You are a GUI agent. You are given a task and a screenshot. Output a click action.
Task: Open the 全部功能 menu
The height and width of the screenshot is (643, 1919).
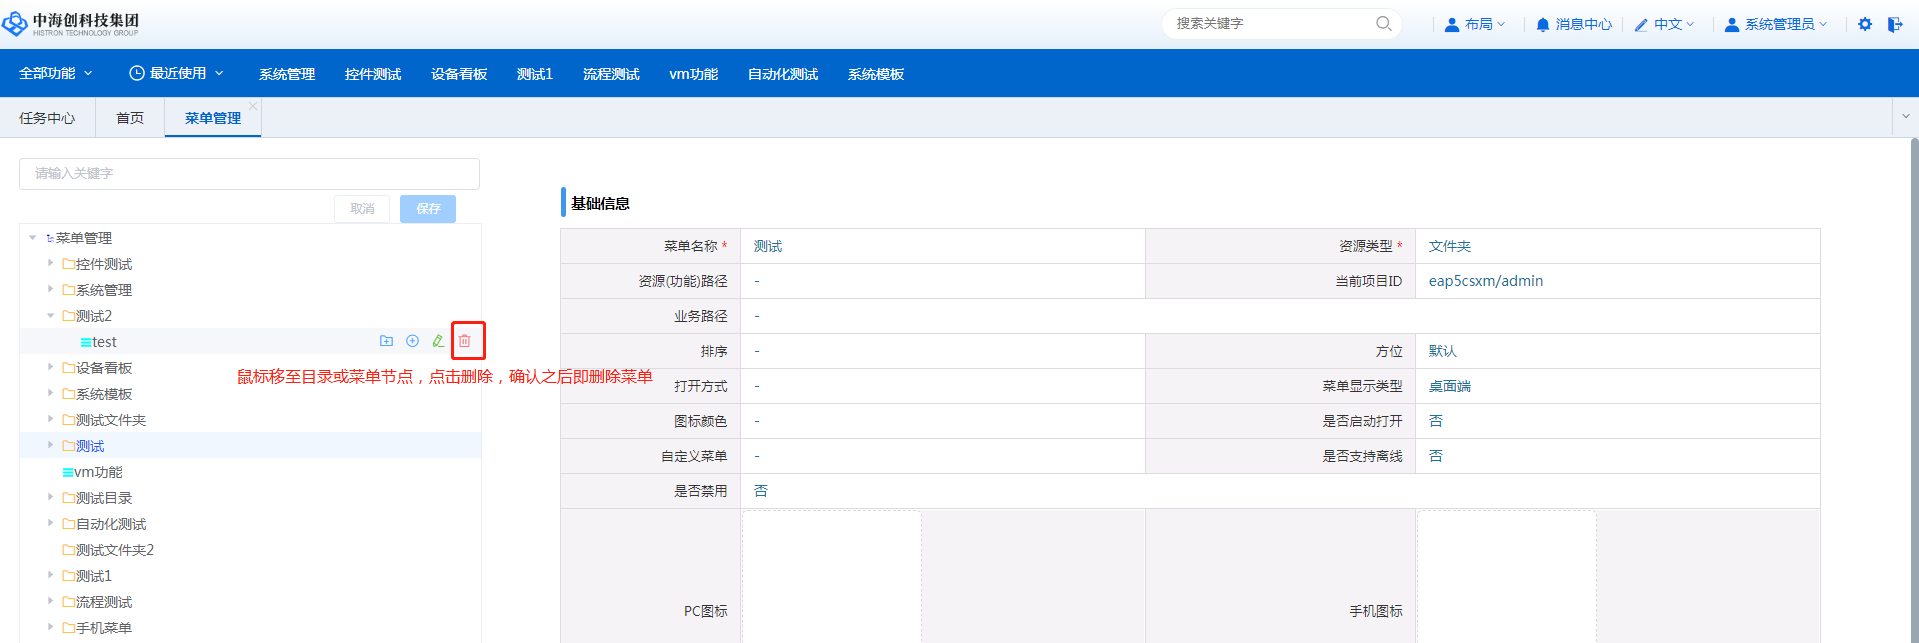pyautogui.click(x=56, y=73)
